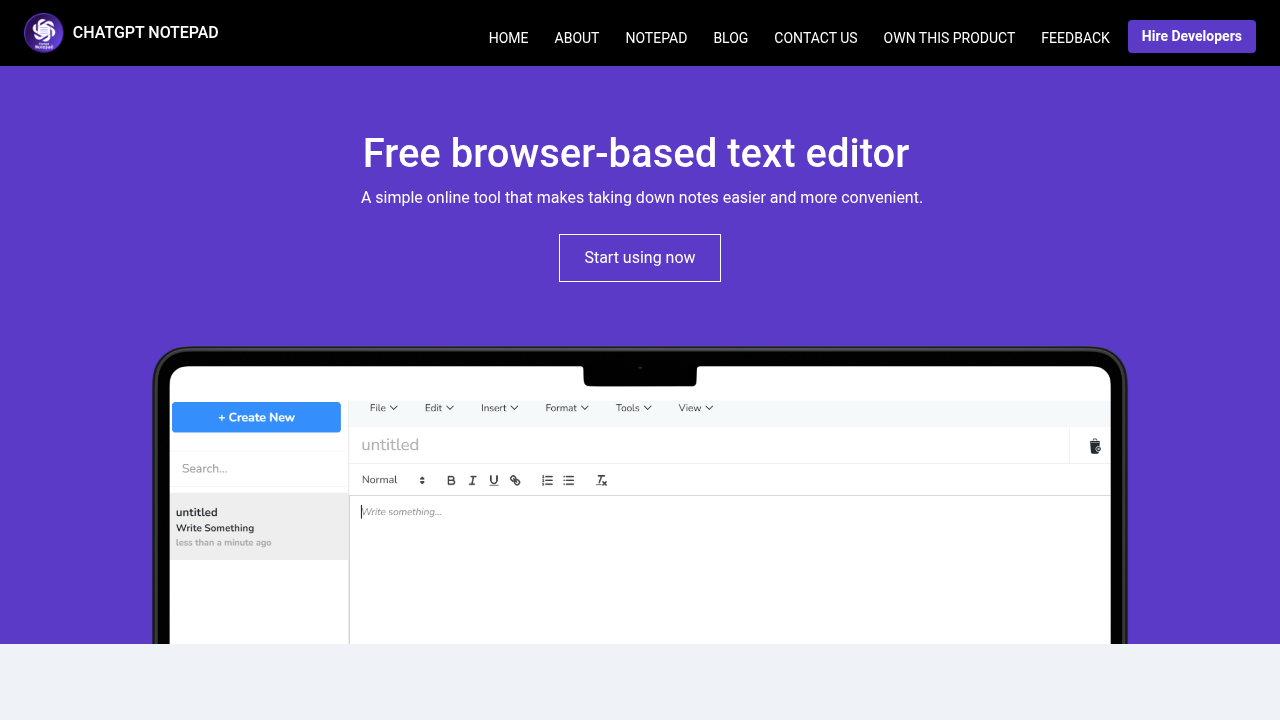Open the View menu dropdown
The width and height of the screenshot is (1280, 720).
(x=695, y=408)
